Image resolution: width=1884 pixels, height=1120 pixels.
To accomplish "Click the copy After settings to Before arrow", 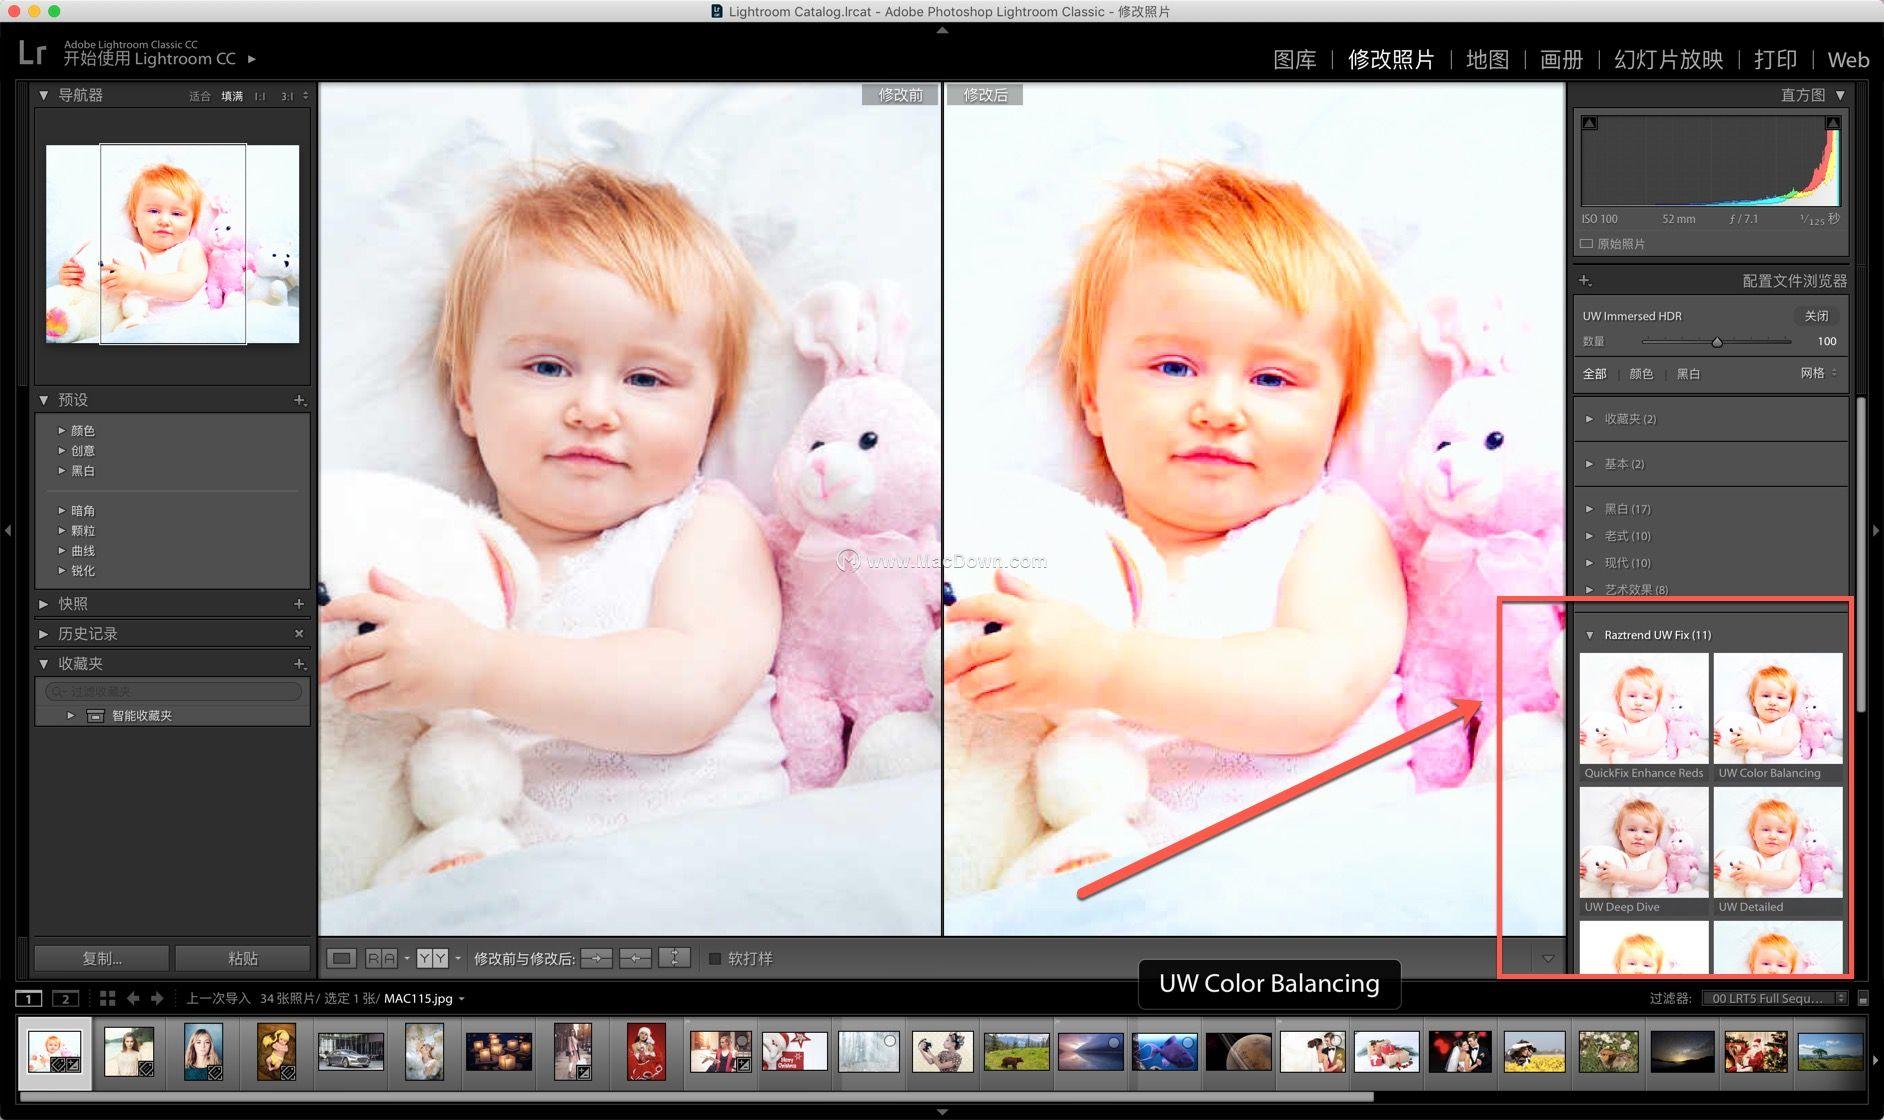I will point(635,957).
